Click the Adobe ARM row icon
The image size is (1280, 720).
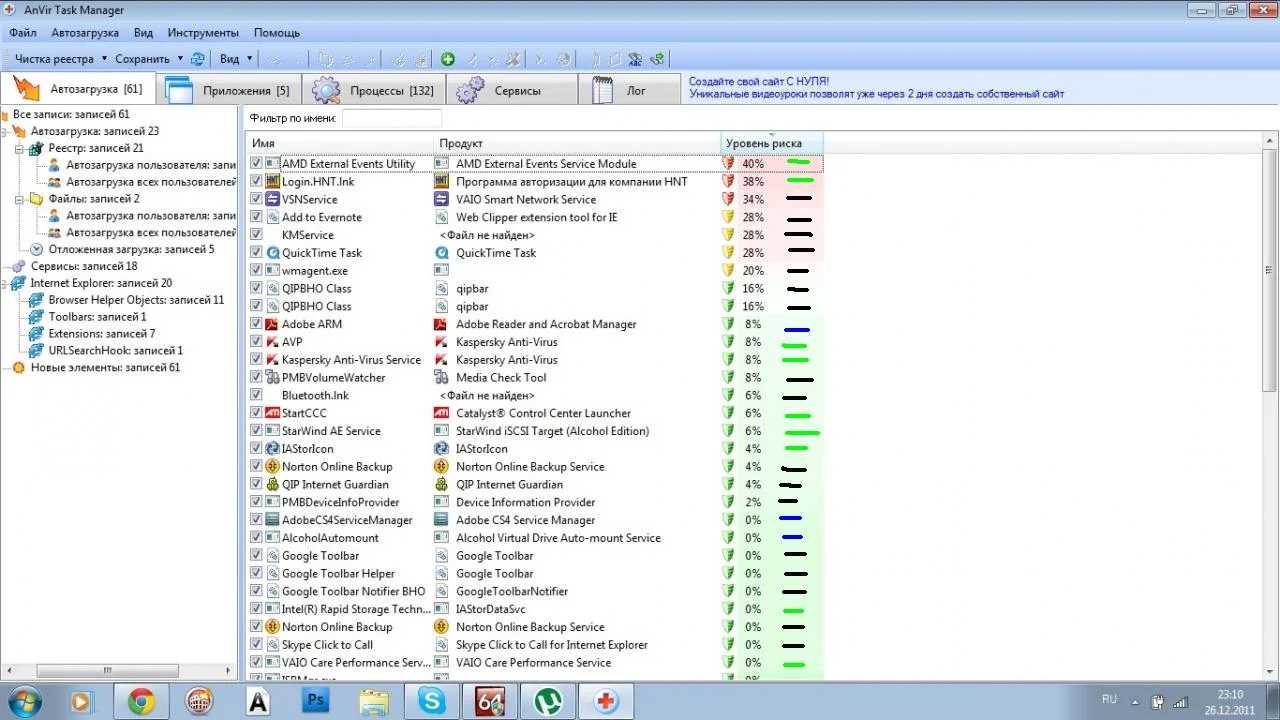(x=271, y=324)
